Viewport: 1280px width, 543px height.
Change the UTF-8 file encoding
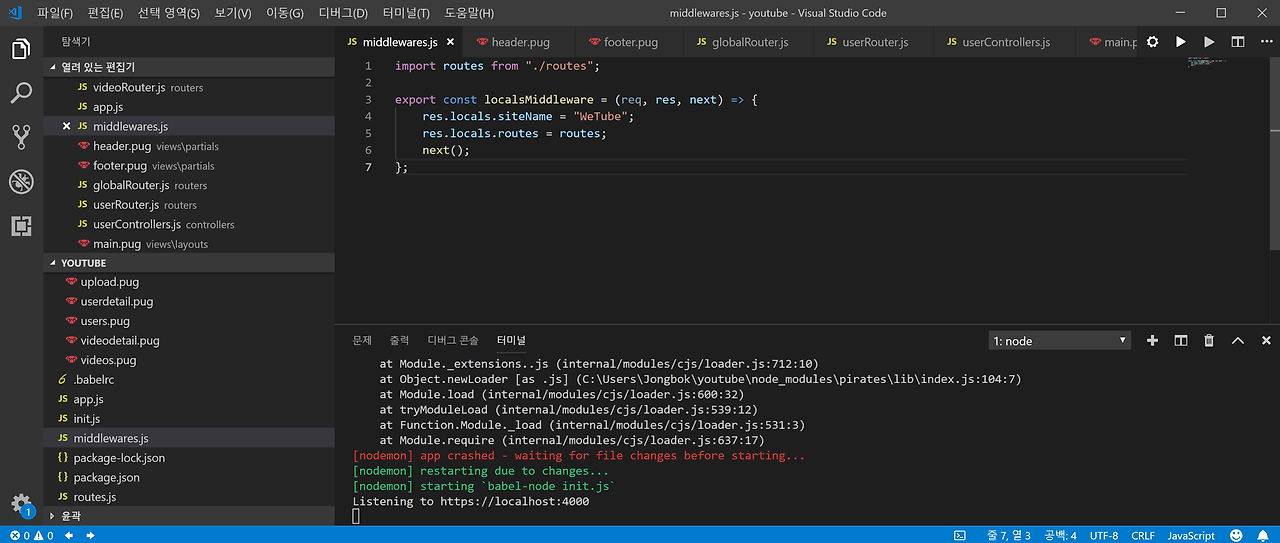1104,536
